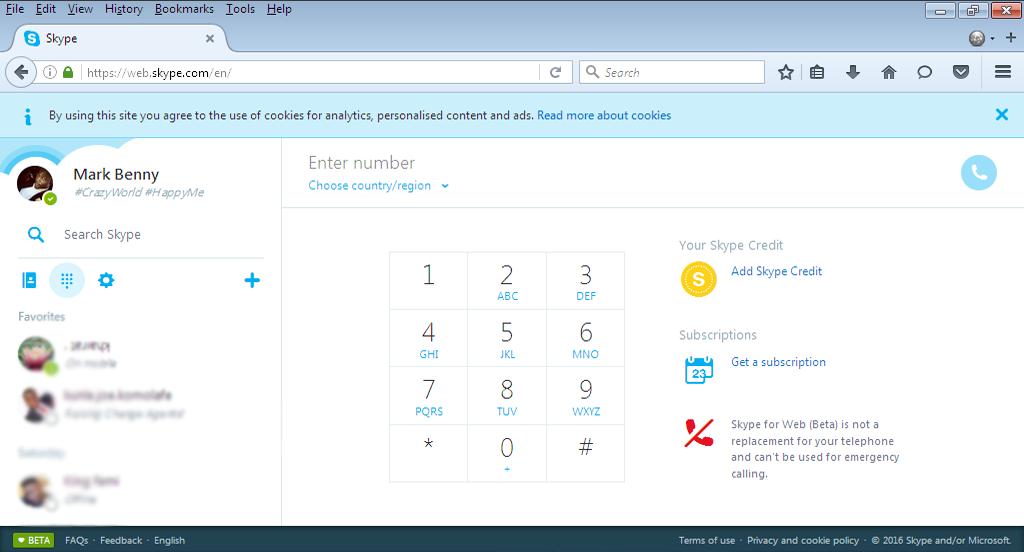
Task: Click the browser URL address bar
Action: [310, 72]
